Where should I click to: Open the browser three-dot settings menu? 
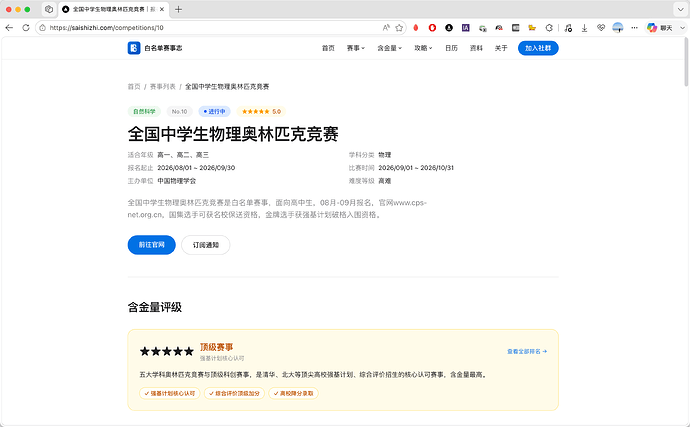coord(634,28)
